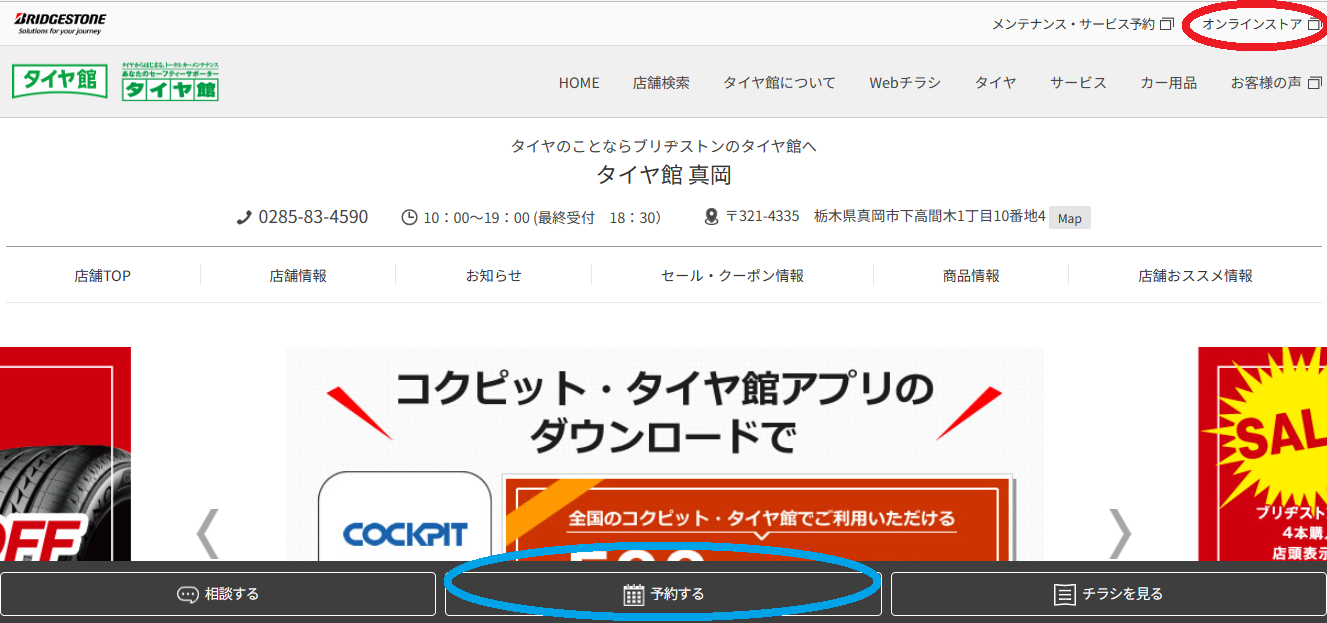Viewport: 1327px width, 623px height.
Task: Click the phone icon beside 0285-83-4590
Action: tap(244, 217)
